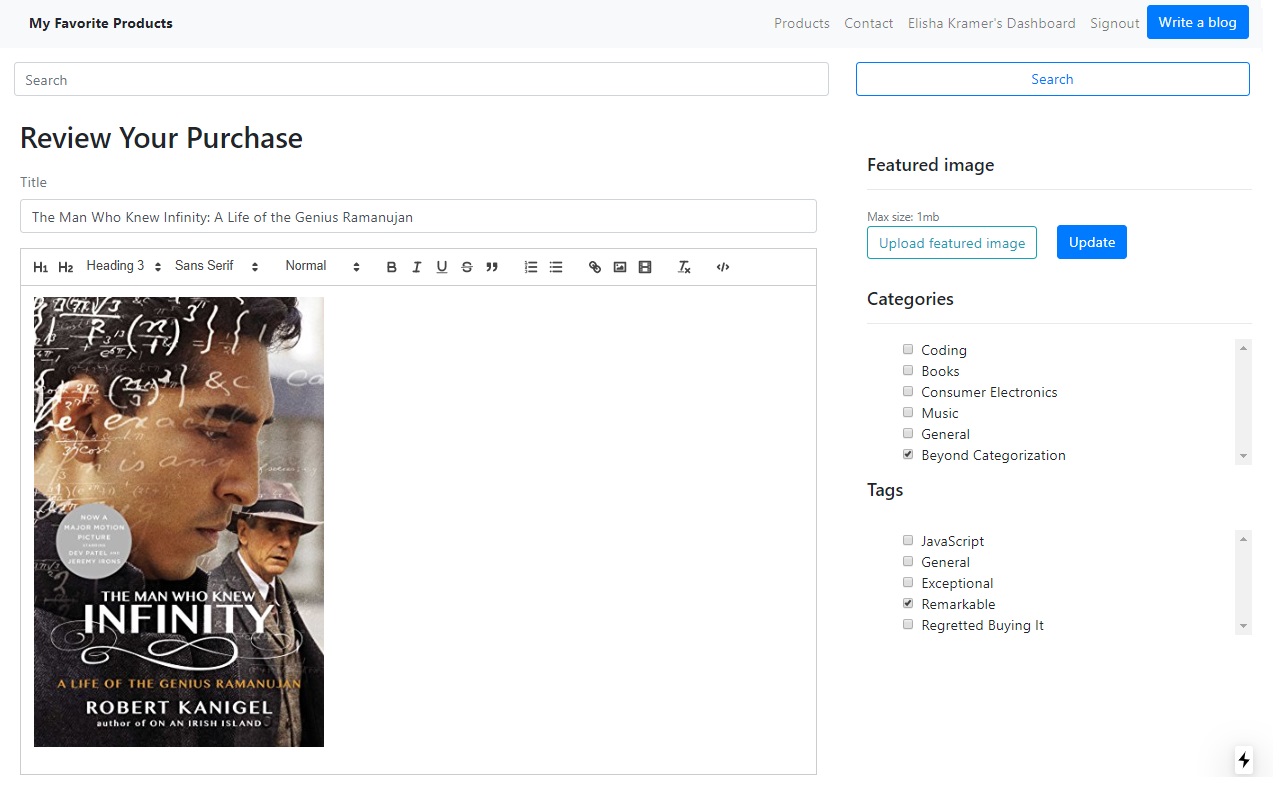This screenshot has width=1280, height=800.
Task: Open the Products nav link
Action: pyautogui.click(x=802, y=23)
